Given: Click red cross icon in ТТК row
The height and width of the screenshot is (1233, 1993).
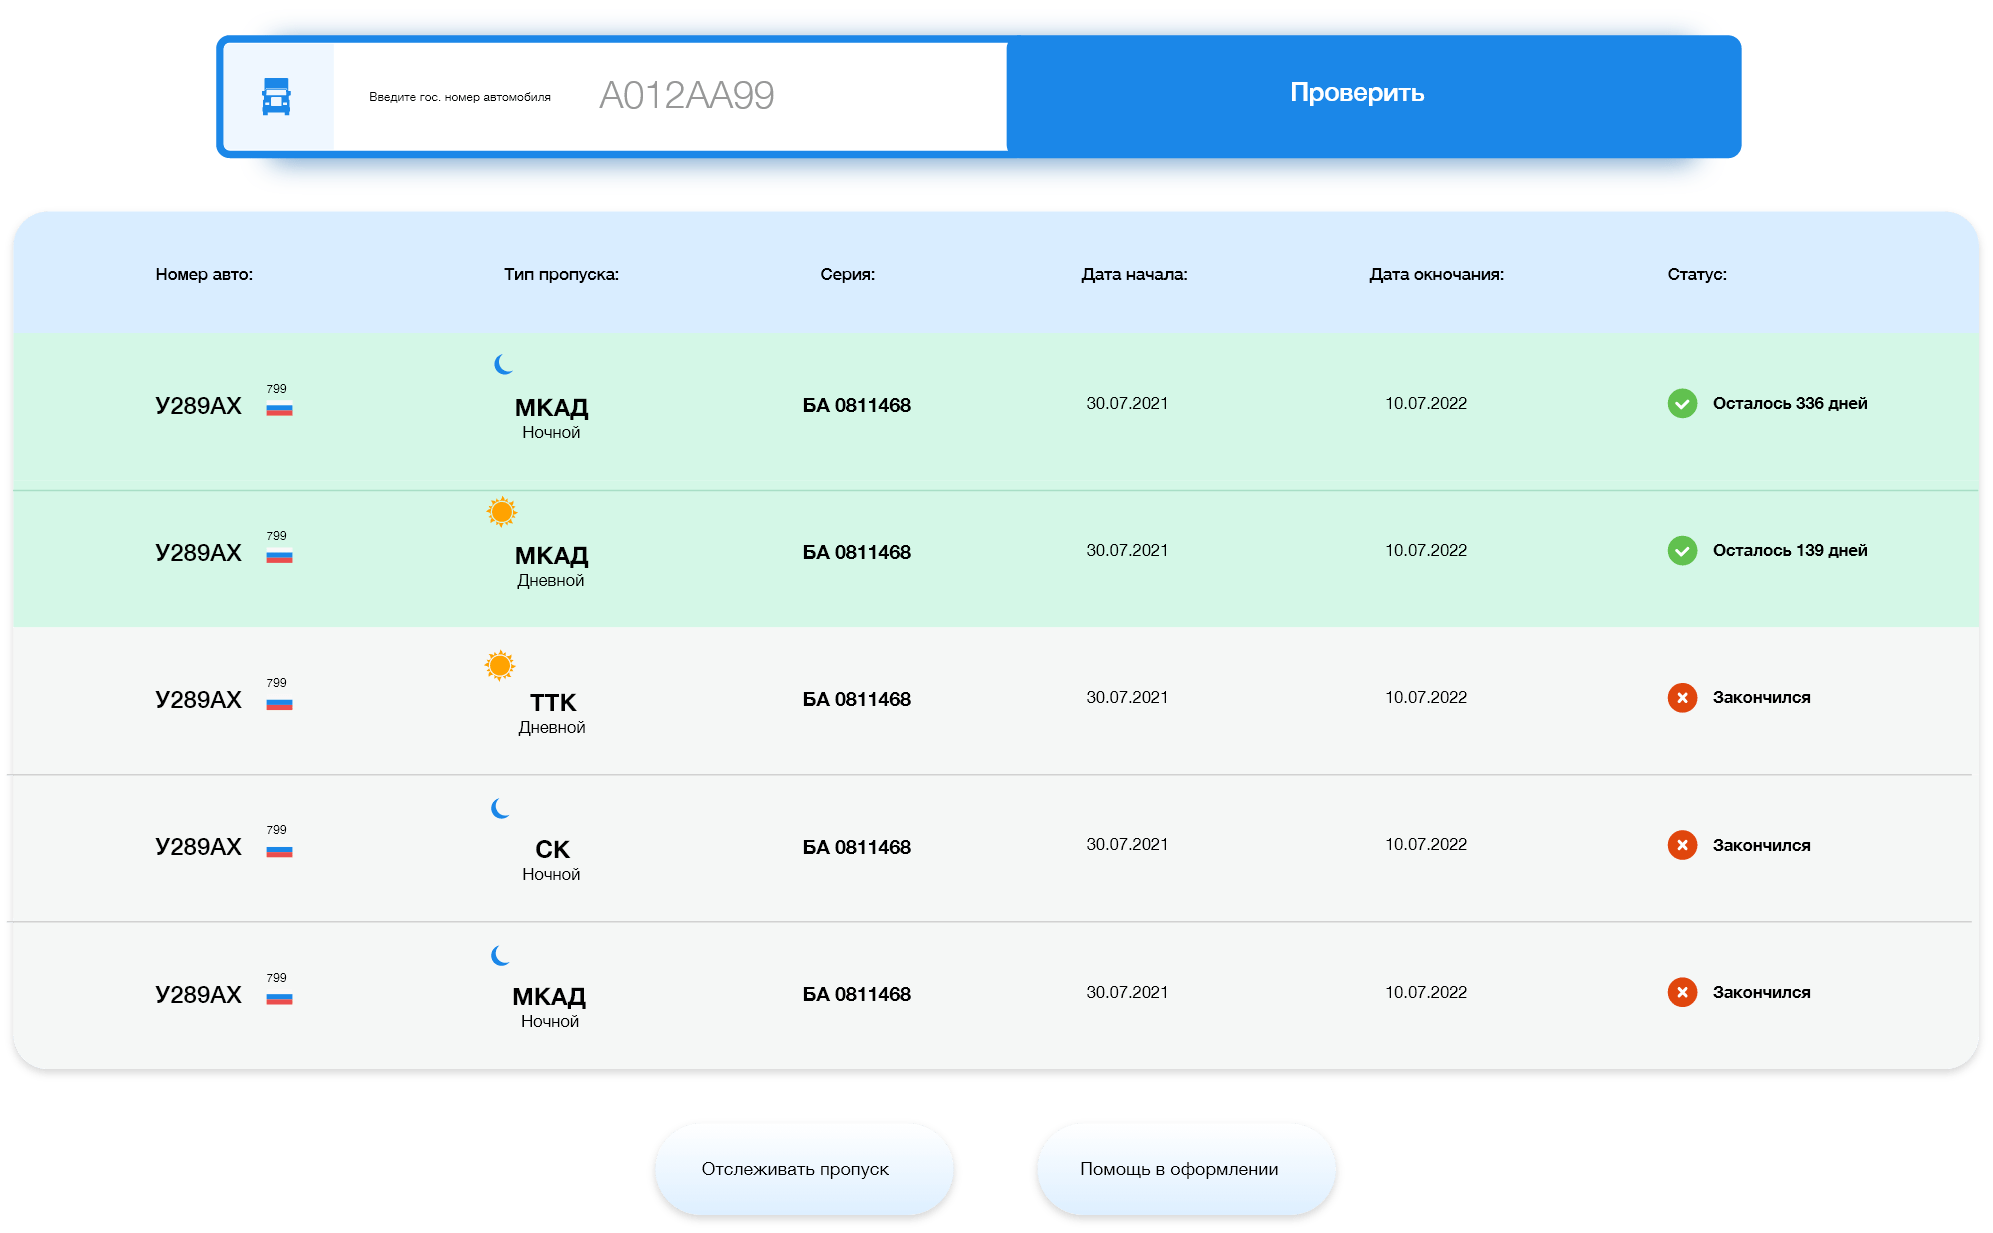Looking at the screenshot, I should click(x=1682, y=697).
